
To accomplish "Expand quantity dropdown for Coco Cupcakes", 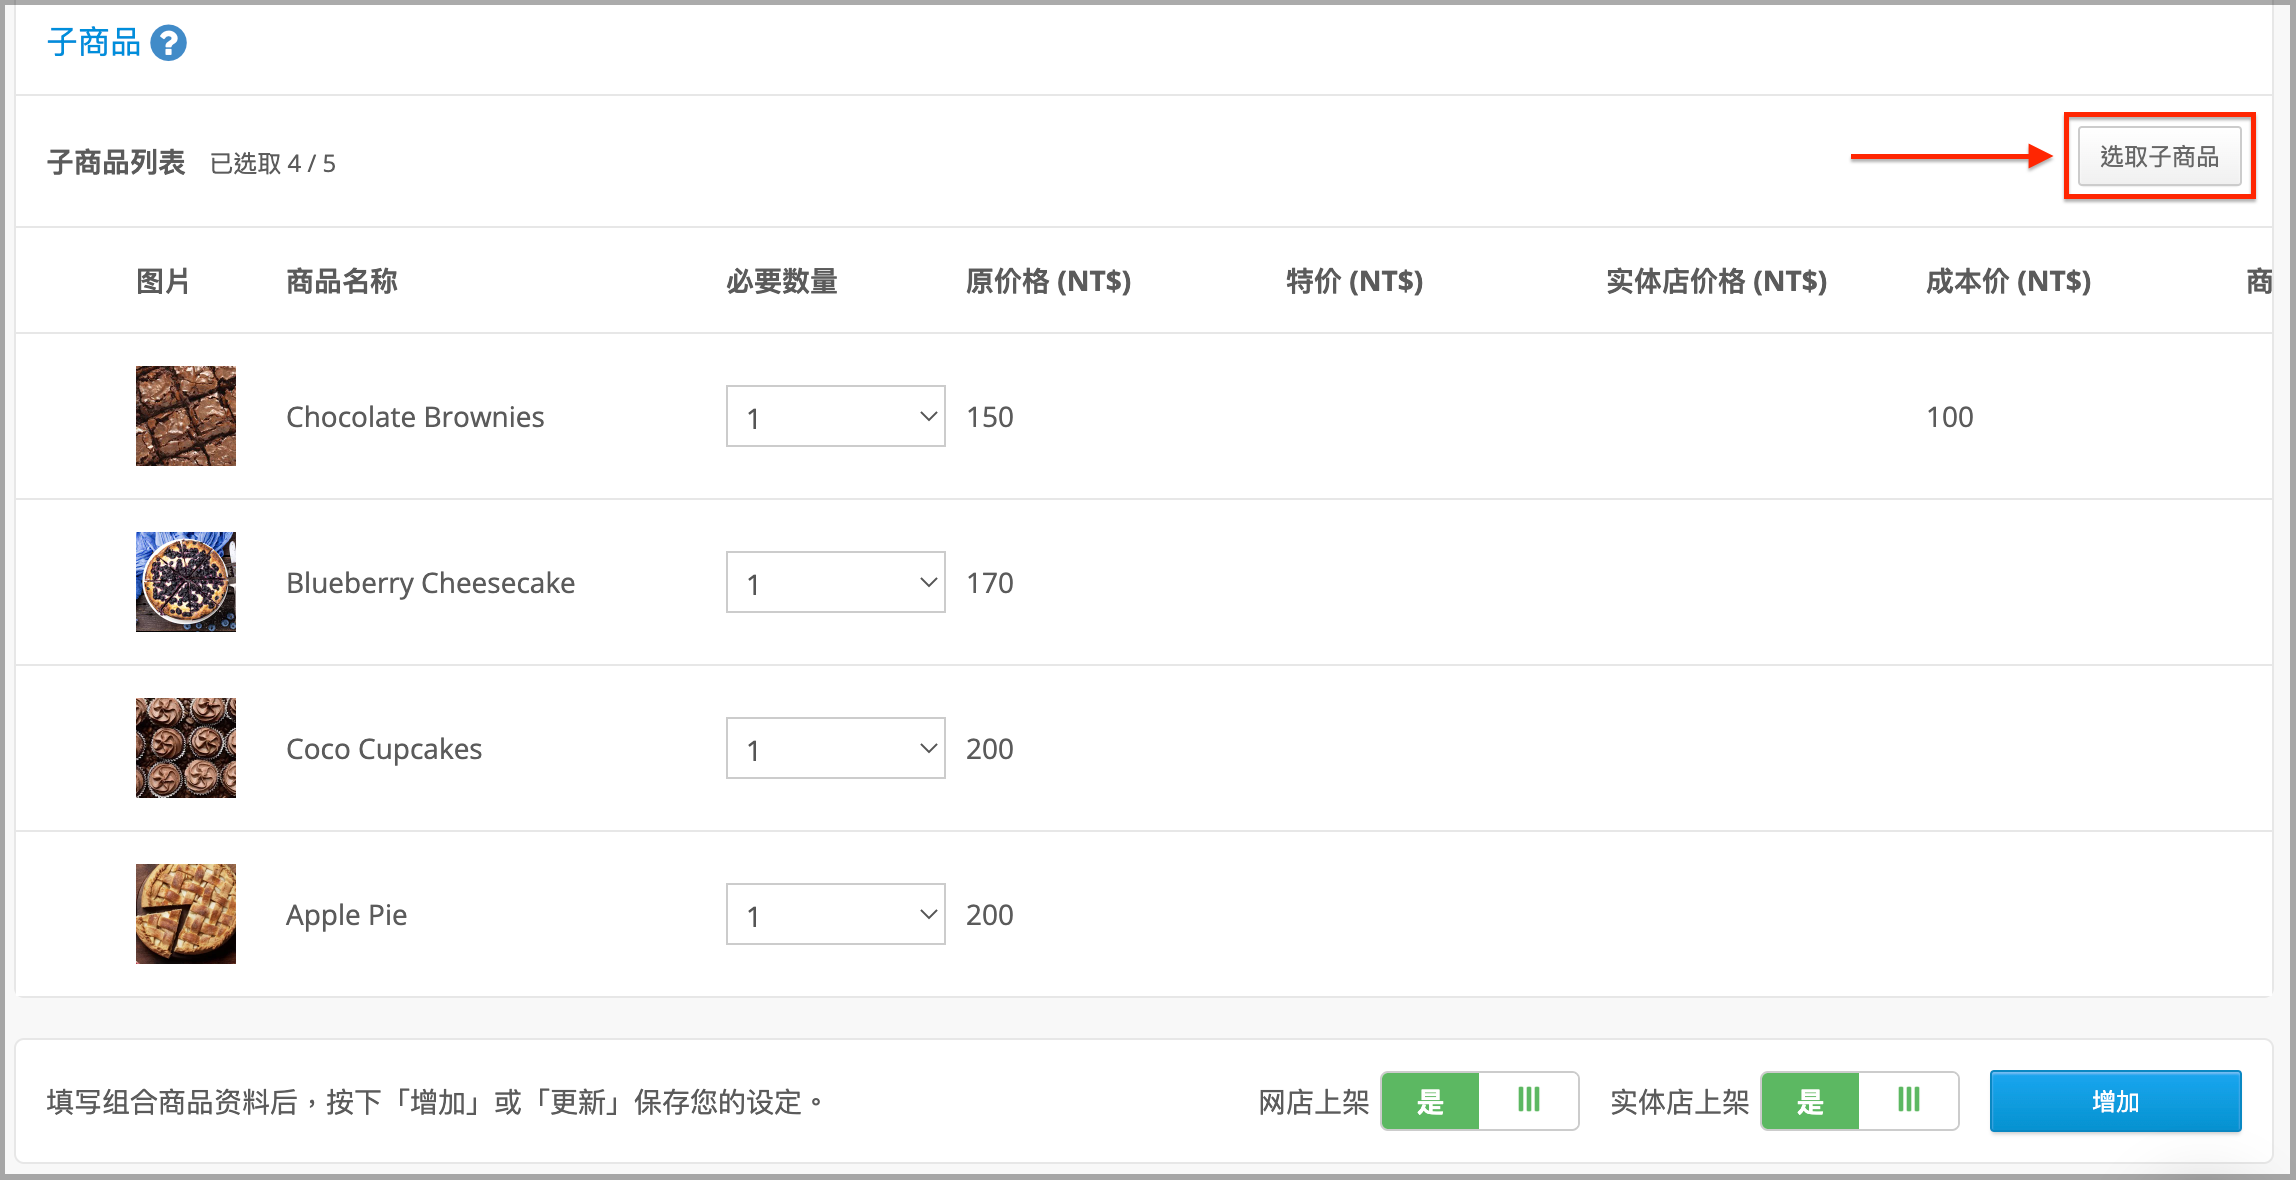I will (x=836, y=748).
